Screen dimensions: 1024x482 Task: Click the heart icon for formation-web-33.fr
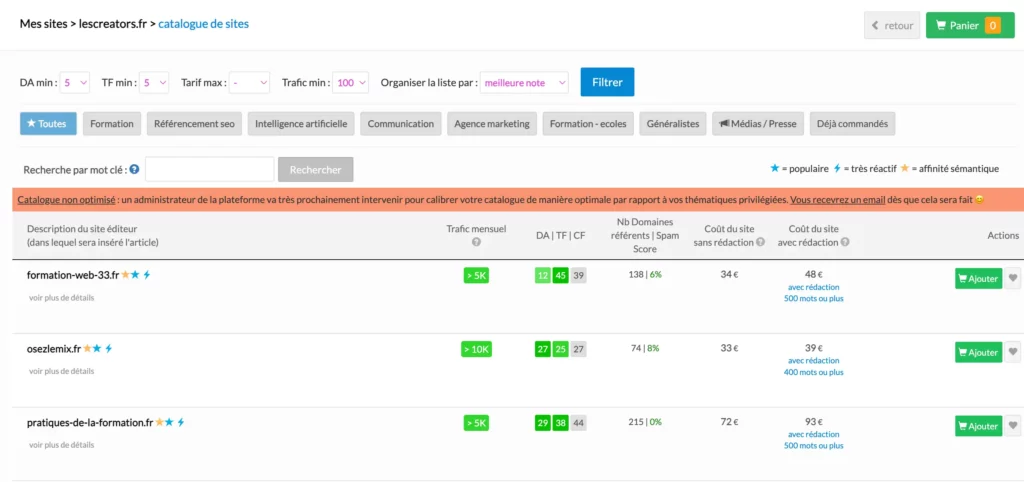(1013, 278)
